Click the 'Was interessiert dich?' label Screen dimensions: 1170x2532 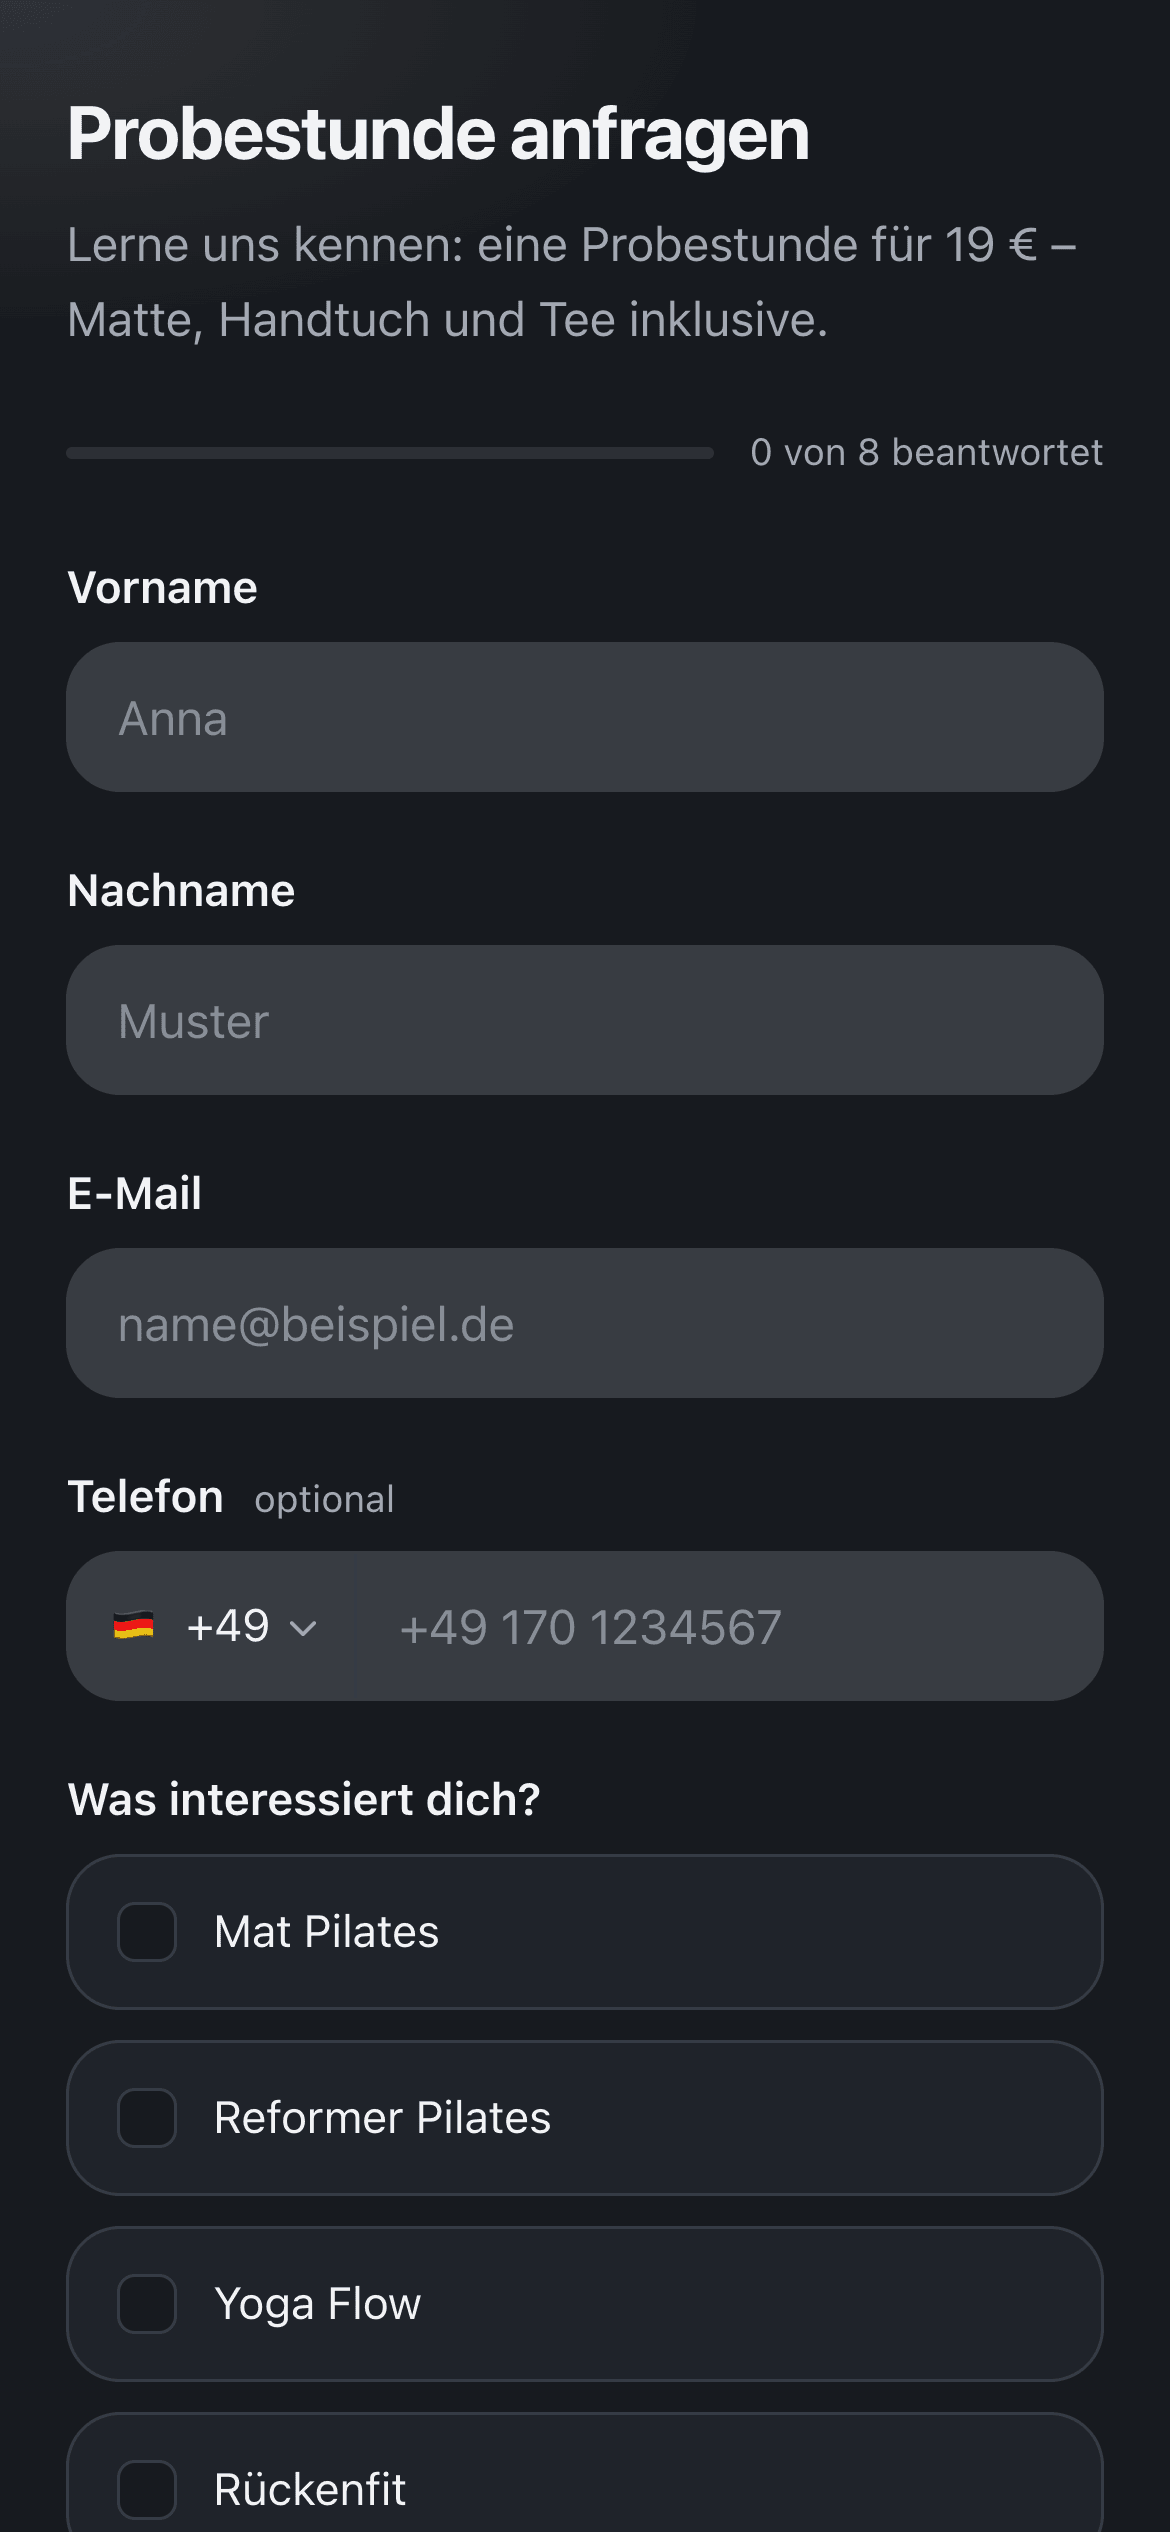(304, 1800)
